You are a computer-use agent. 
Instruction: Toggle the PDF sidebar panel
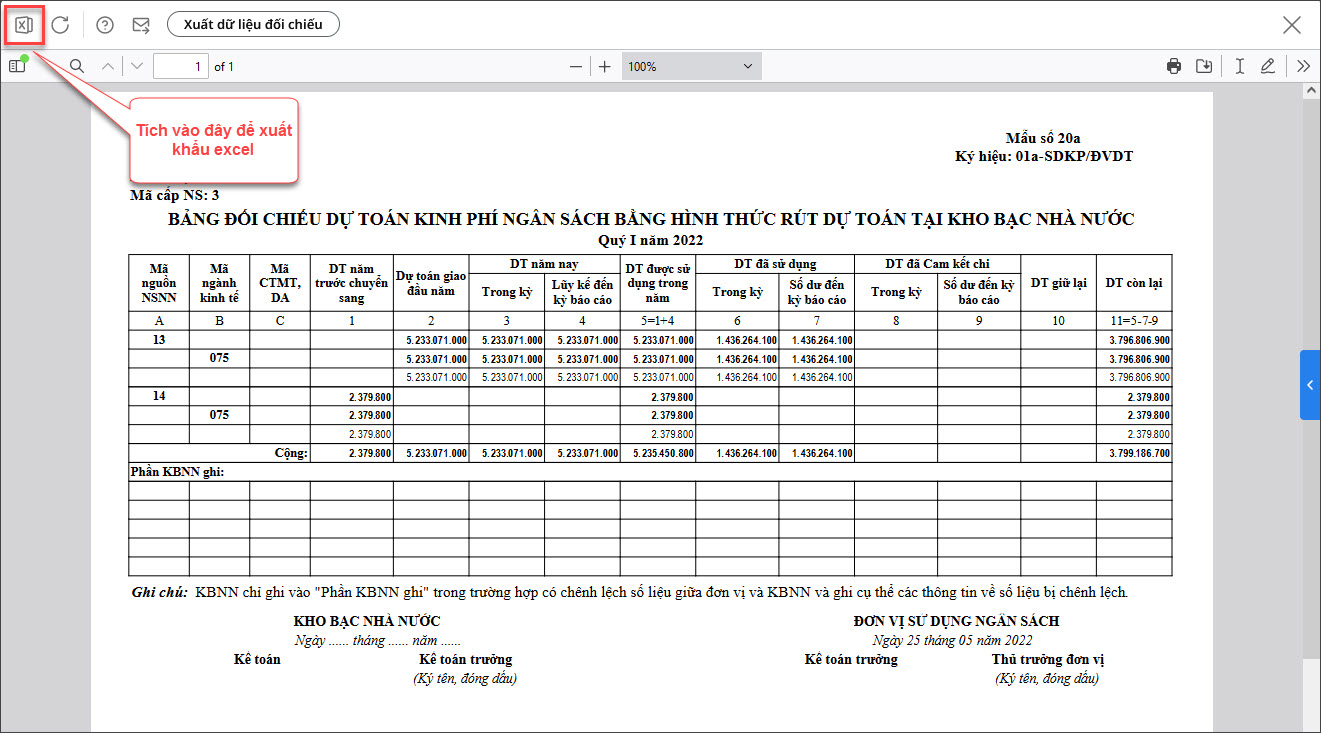pyautogui.click(x=17, y=66)
